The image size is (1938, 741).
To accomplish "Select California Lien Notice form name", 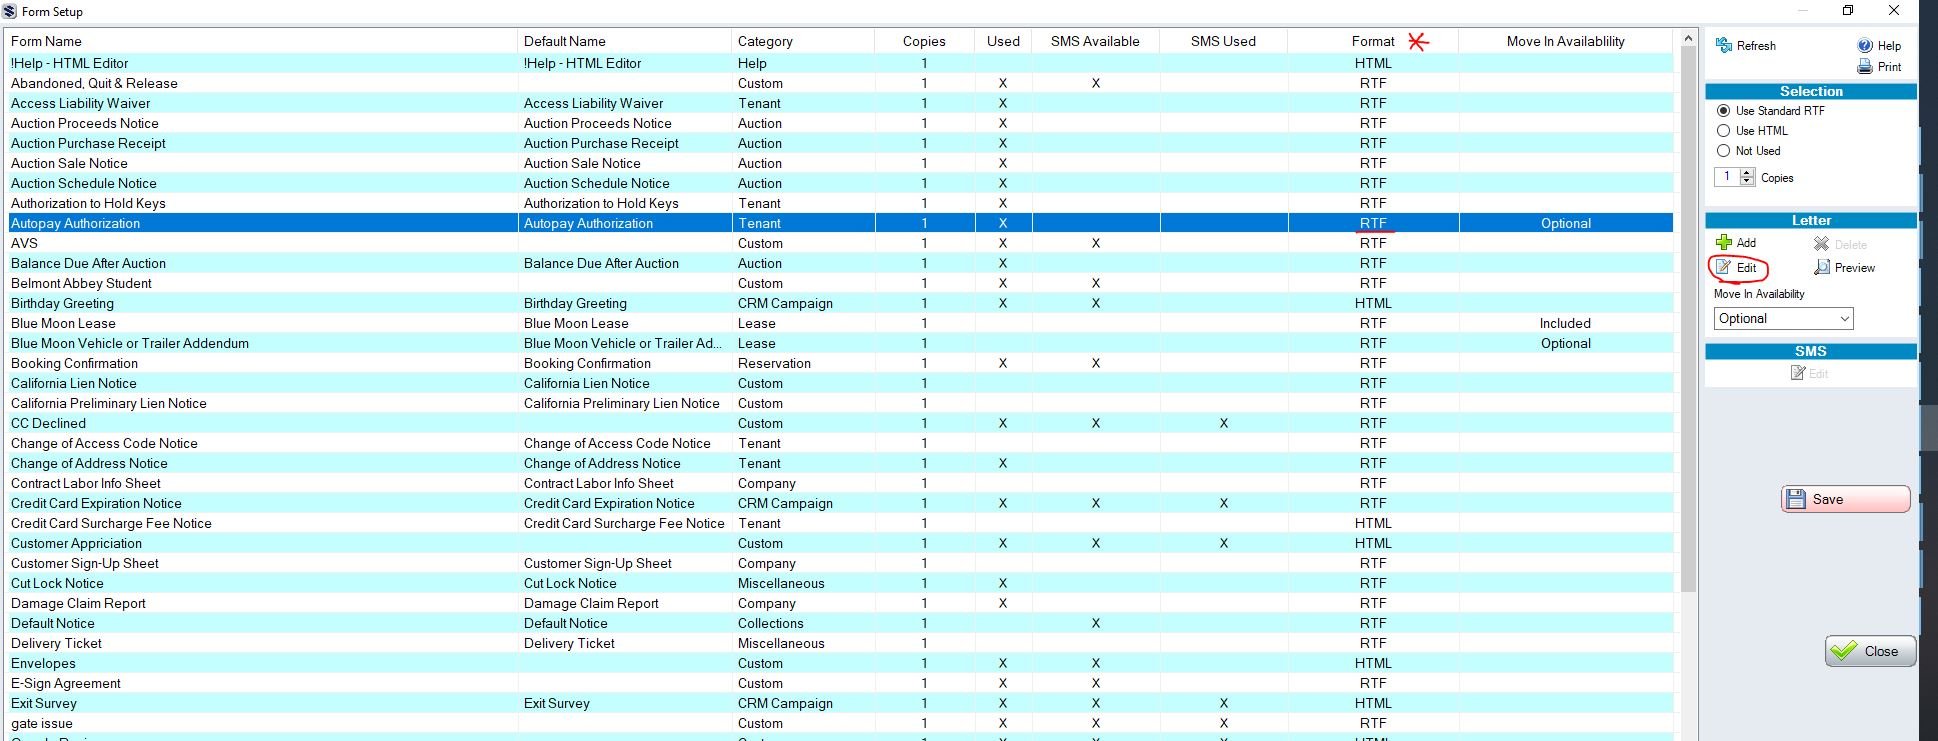I will point(73,383).
